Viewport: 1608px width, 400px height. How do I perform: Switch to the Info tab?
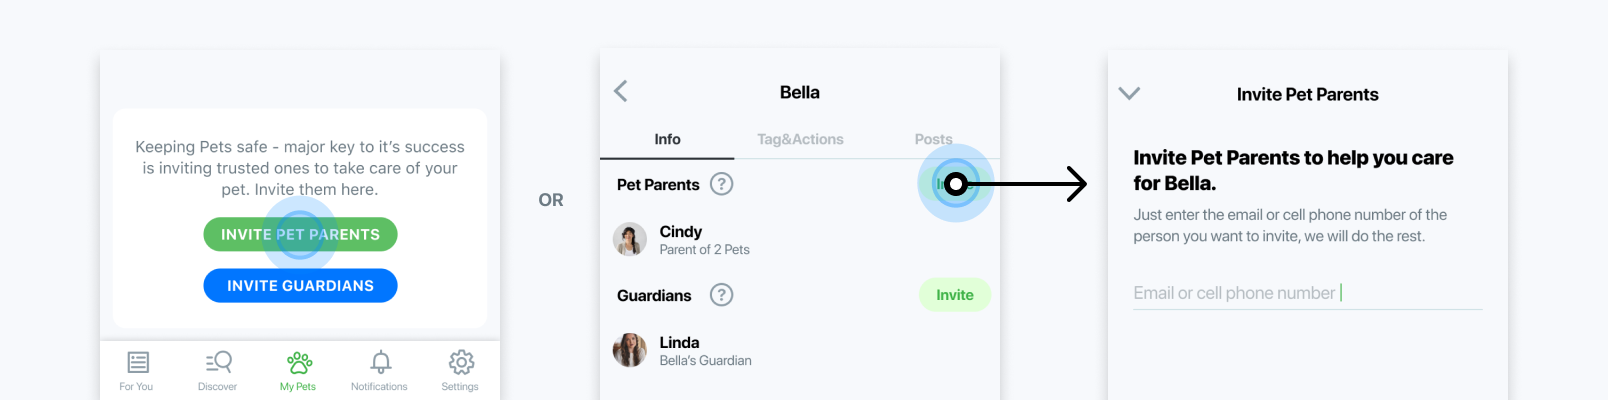coord(667,139)
